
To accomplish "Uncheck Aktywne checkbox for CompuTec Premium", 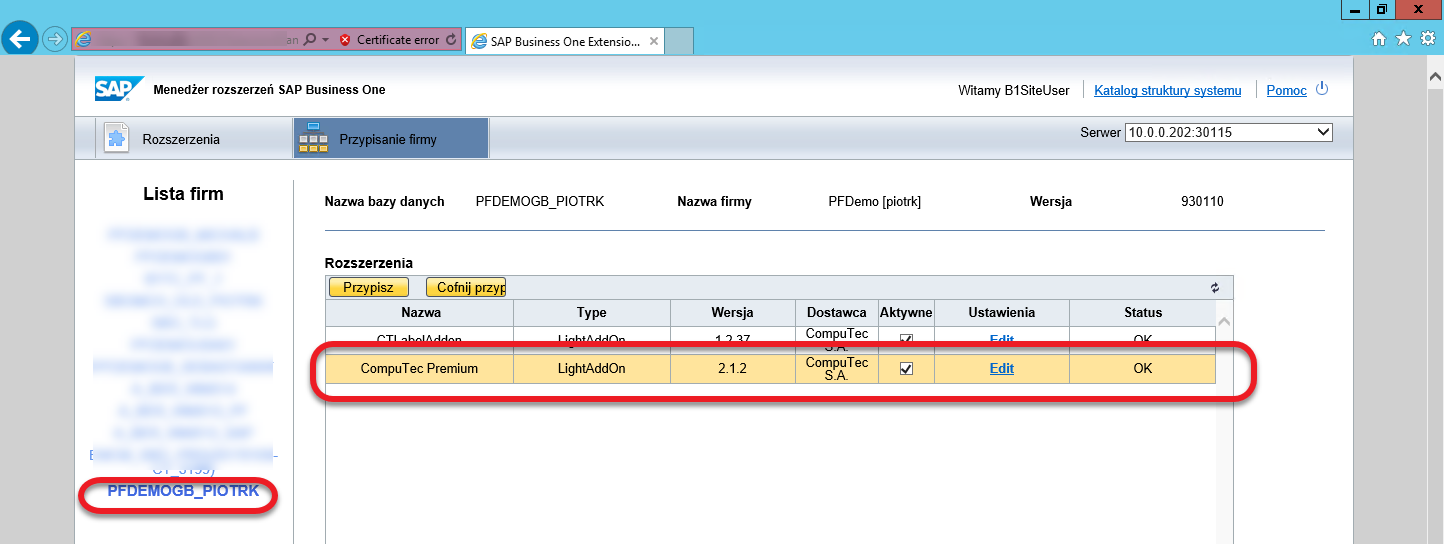I will point(906,368).
